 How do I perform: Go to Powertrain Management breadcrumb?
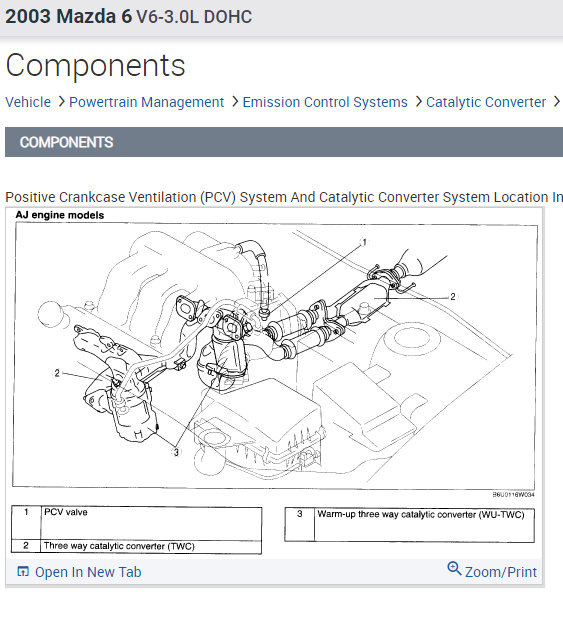[146, 102]
